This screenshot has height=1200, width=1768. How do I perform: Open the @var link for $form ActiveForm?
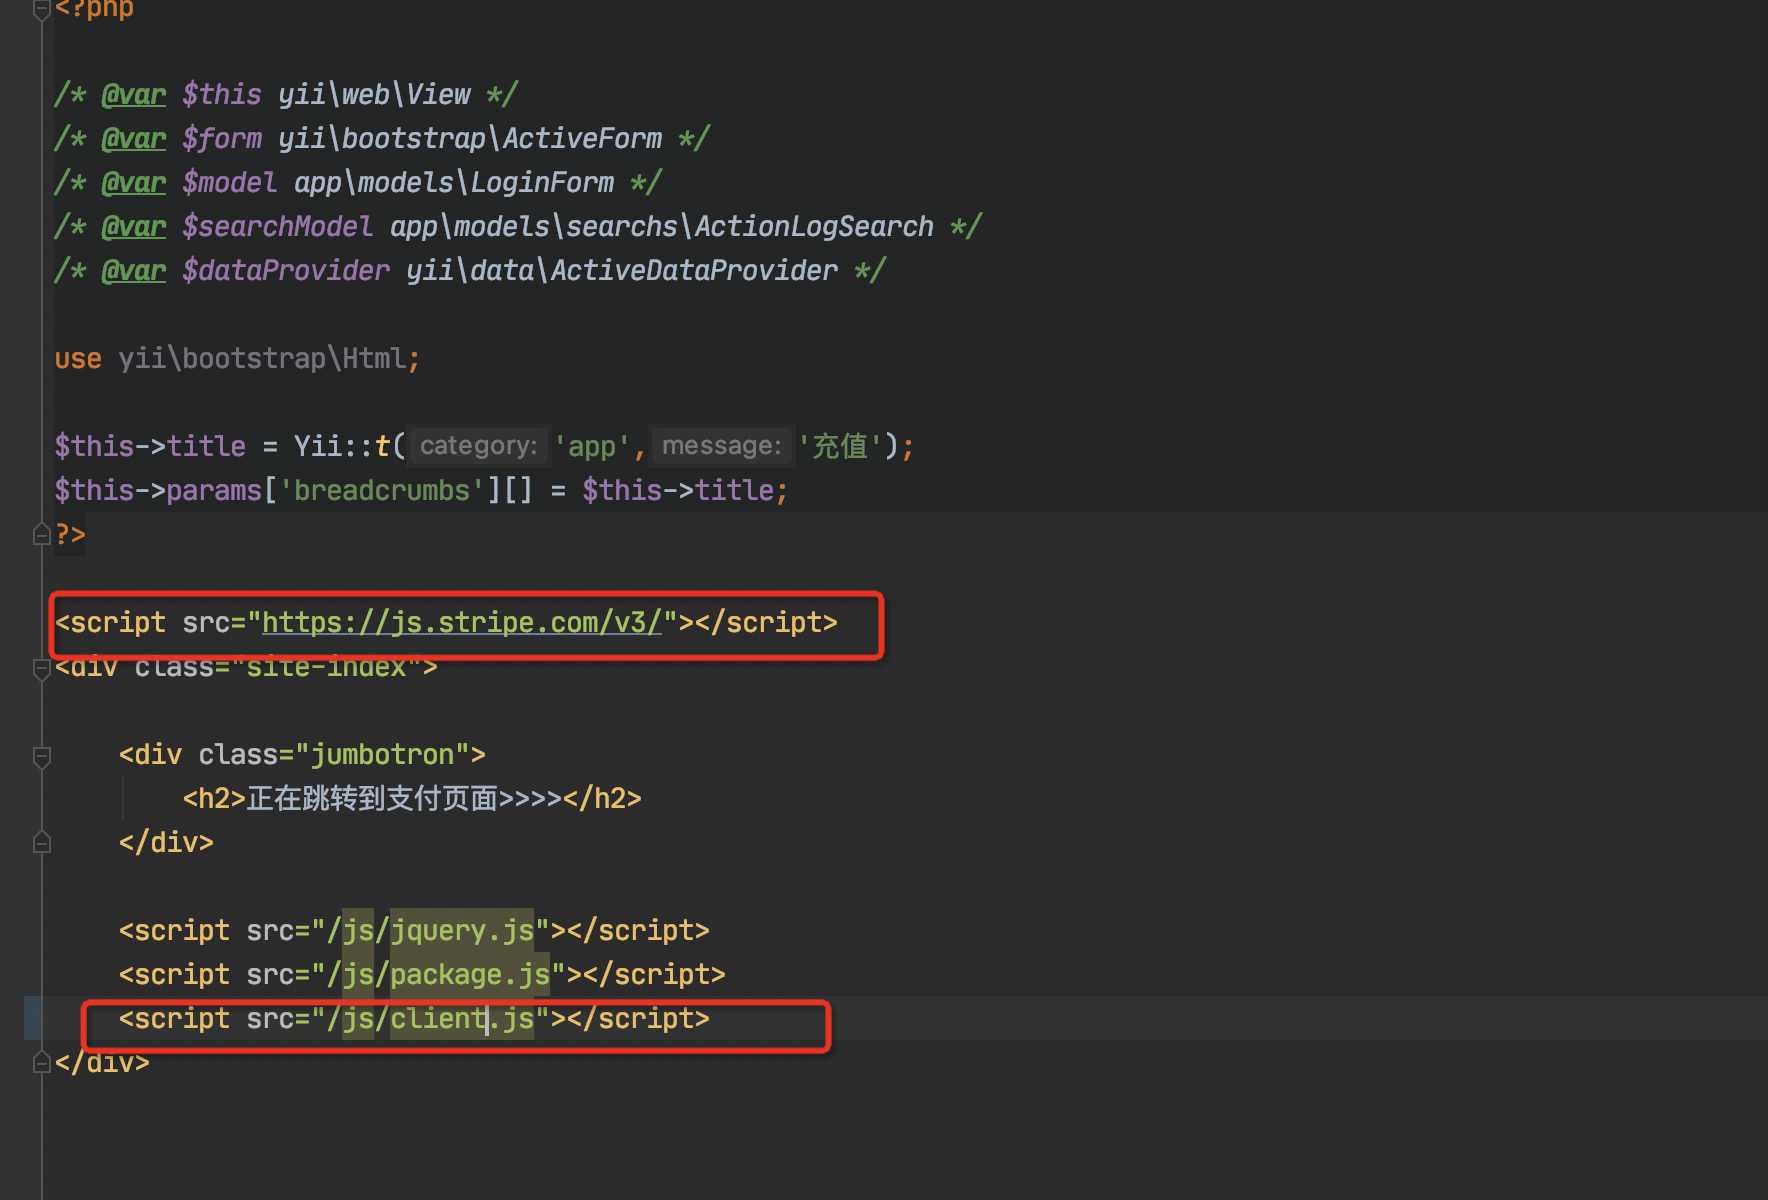click(133, 137)
